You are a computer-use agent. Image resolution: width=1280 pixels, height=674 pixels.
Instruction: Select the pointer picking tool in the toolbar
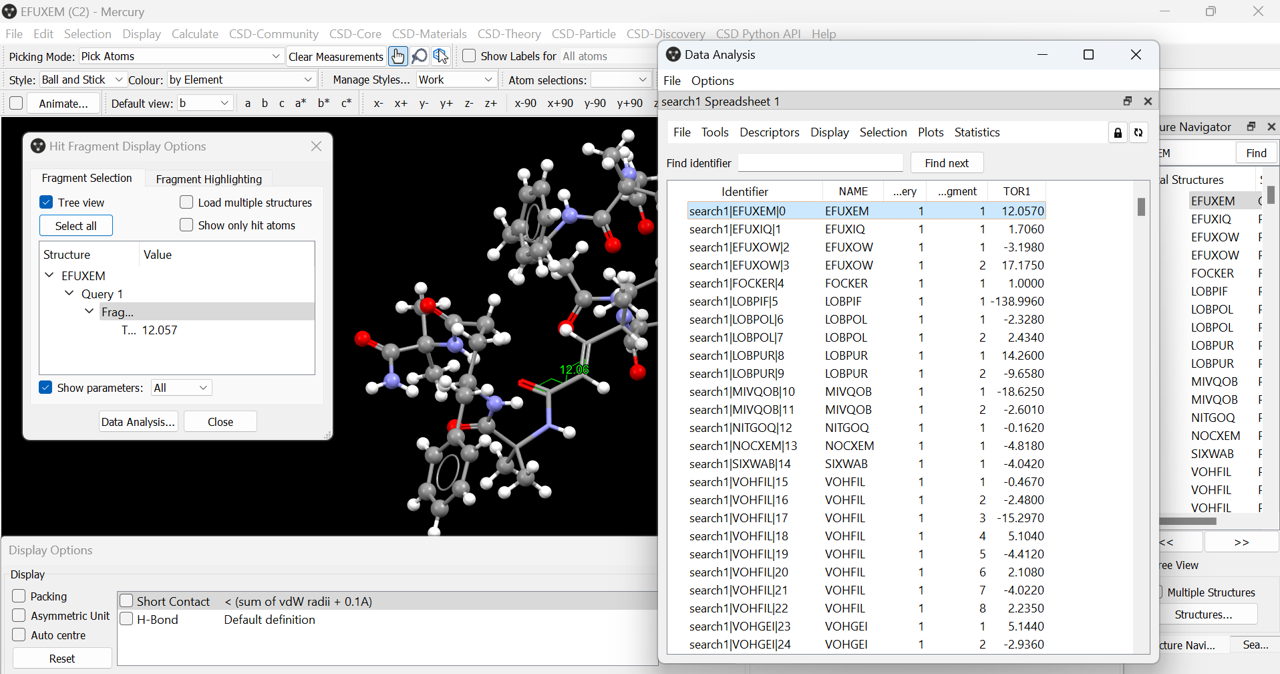coord(398,56)
